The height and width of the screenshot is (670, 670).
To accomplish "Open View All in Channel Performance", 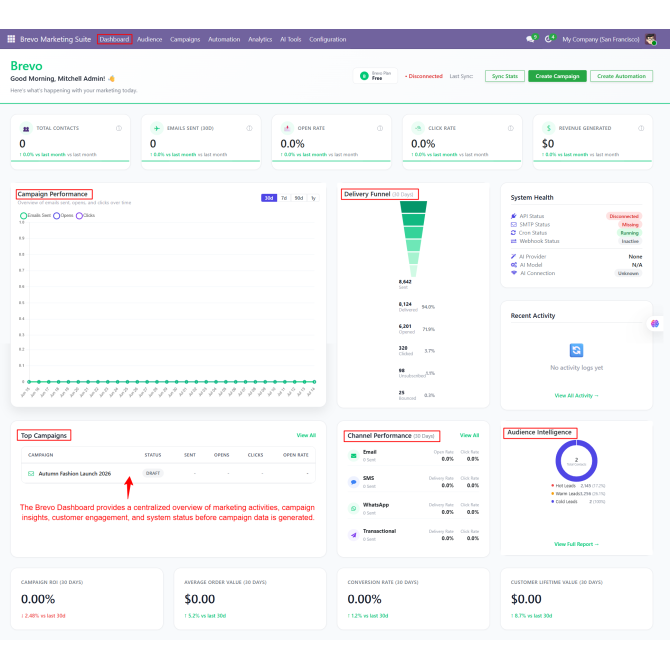I will [469, 435].
